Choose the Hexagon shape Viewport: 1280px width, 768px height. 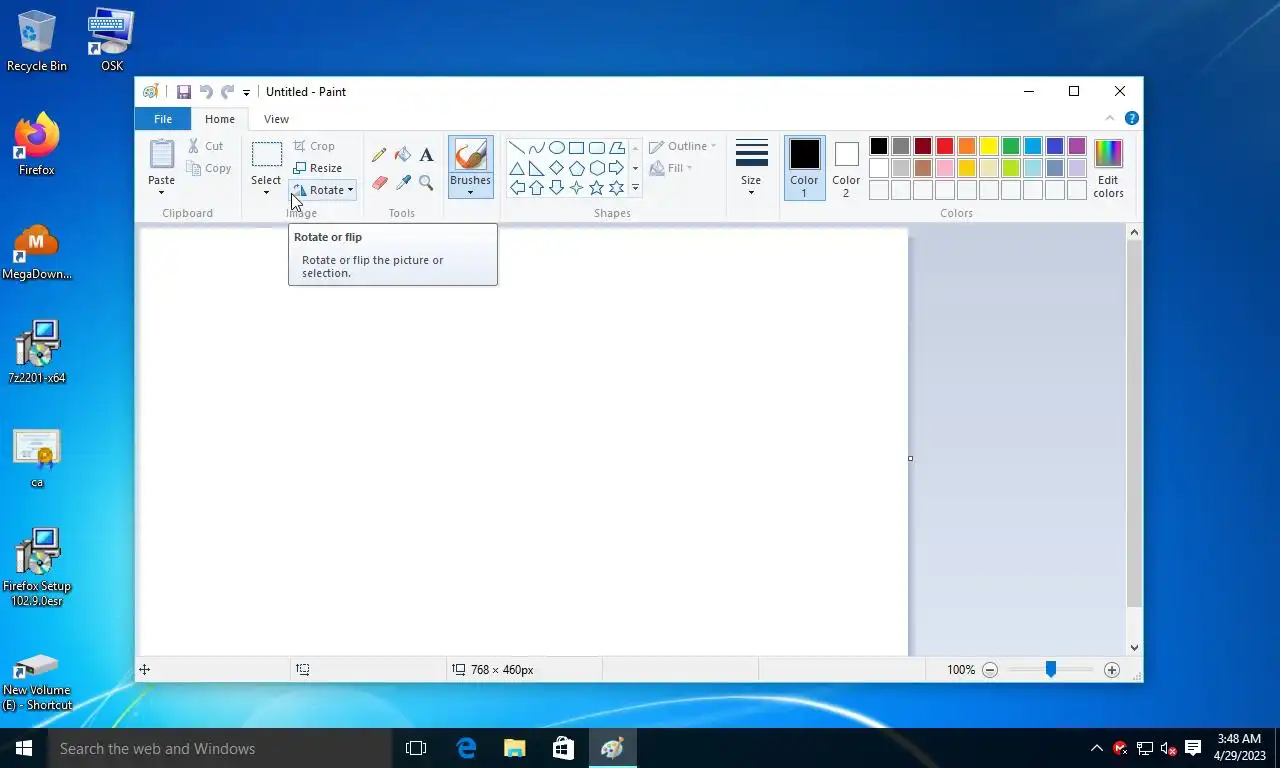[597, 168]
